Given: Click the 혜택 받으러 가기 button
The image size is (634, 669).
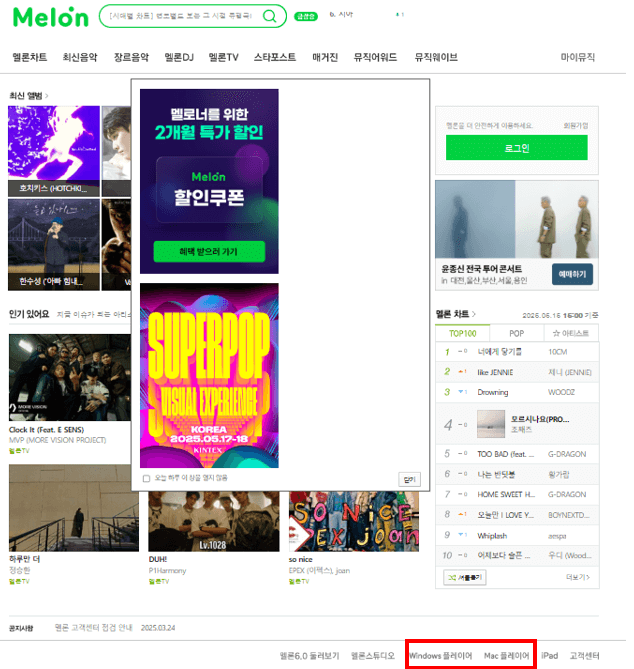Looking at the screenshot, I should (209, 252).
